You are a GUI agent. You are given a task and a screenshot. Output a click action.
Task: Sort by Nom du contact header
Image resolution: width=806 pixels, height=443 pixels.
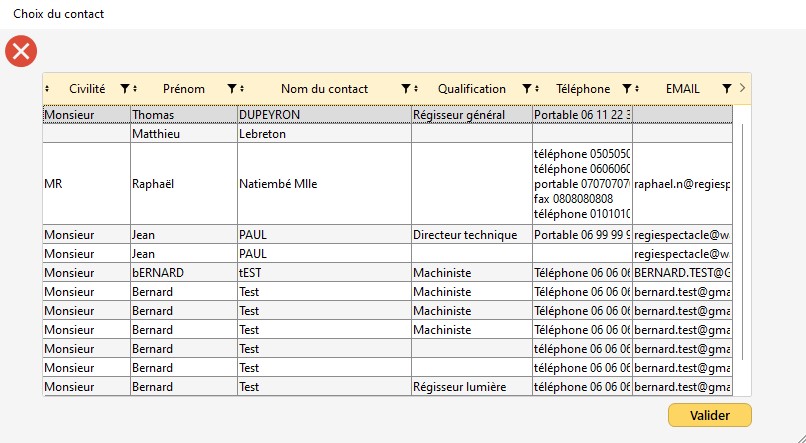click(x=324, y=89)
